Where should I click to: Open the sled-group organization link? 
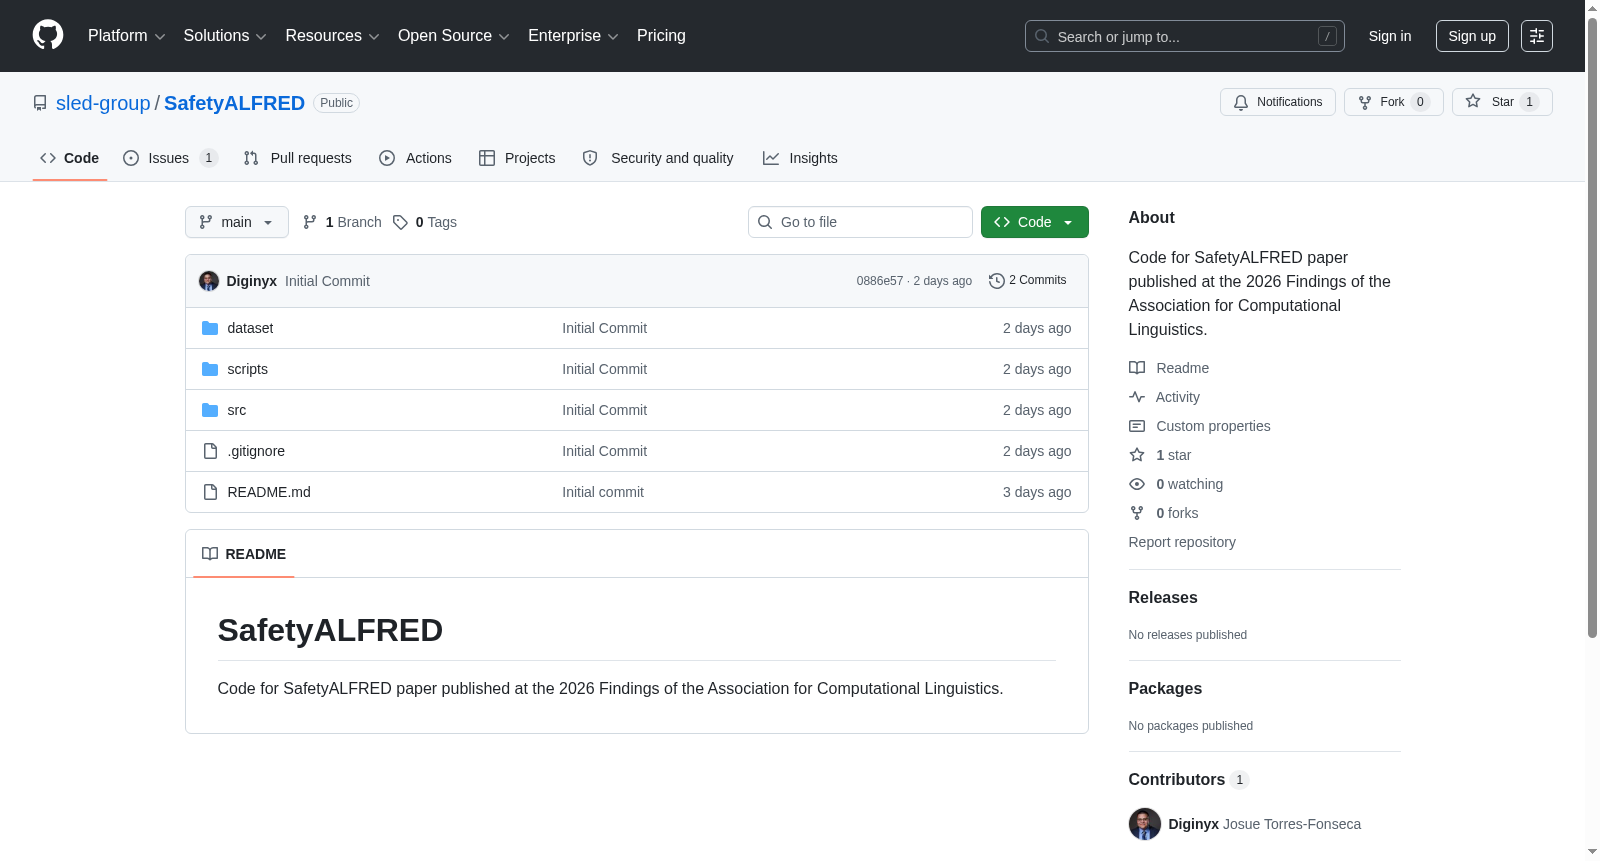coord(103,103)
